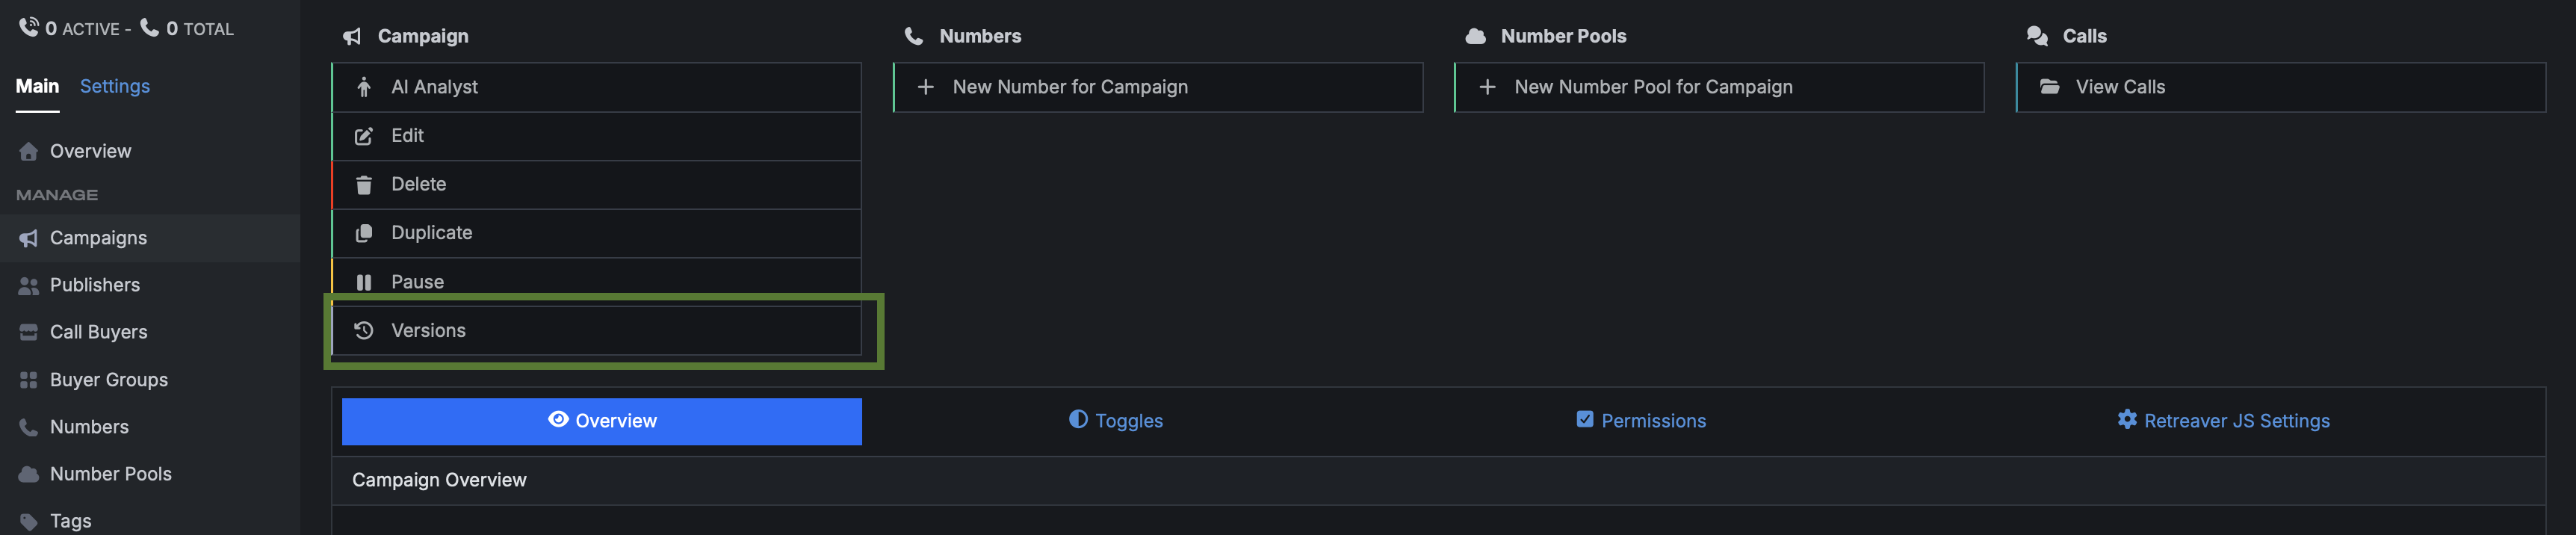This screenshot has height=535, width=2576.
Task: Click the Edit pencil icon
Action: [x=364, y=136]
